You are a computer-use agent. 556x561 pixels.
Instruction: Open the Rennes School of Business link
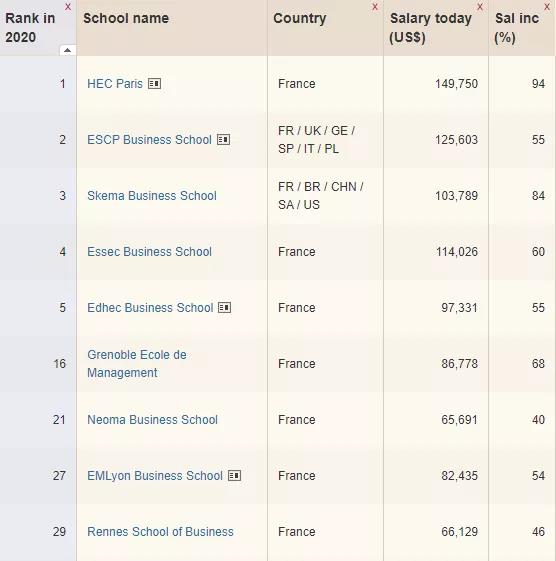(160, 532)
